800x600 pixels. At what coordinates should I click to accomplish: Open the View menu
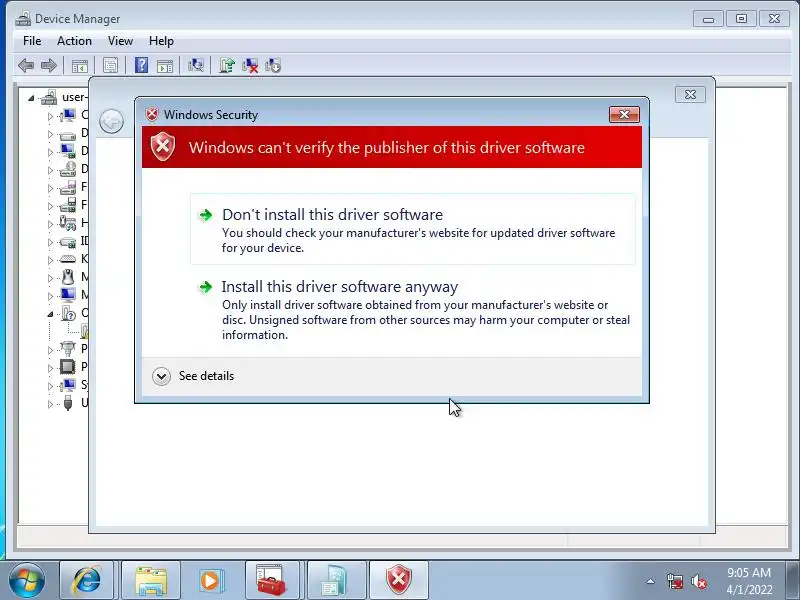[x=120, y=41]
